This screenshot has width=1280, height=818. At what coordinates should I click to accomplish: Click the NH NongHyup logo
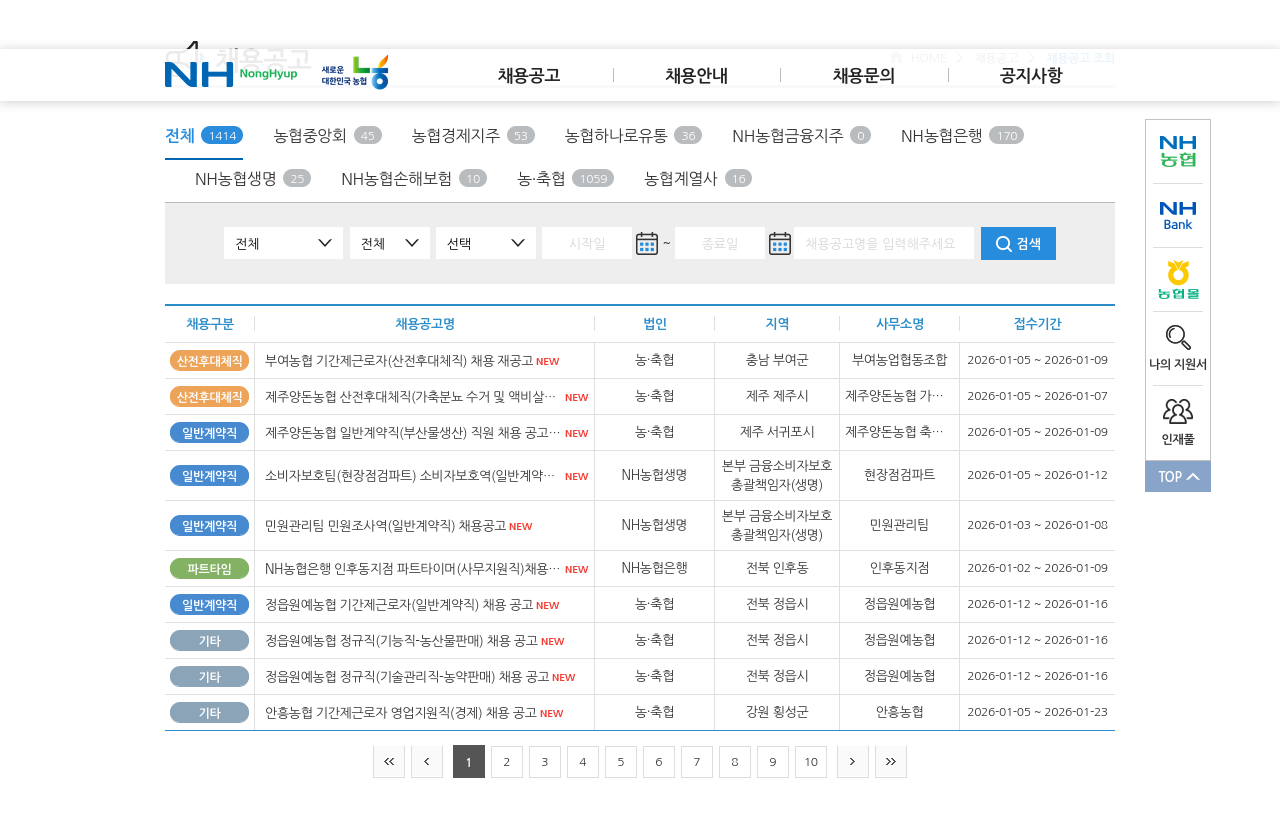[231, 74]
